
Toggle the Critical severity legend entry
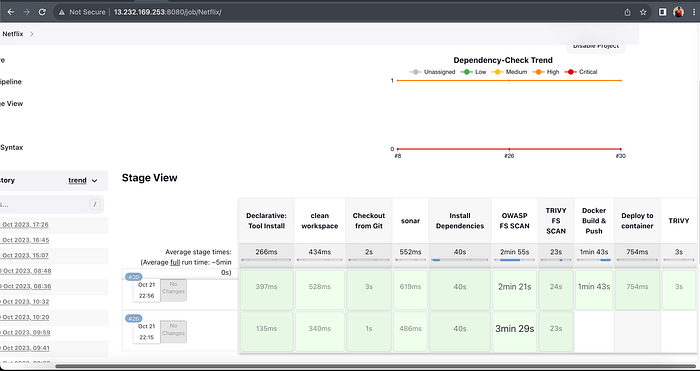pos(581,72)
